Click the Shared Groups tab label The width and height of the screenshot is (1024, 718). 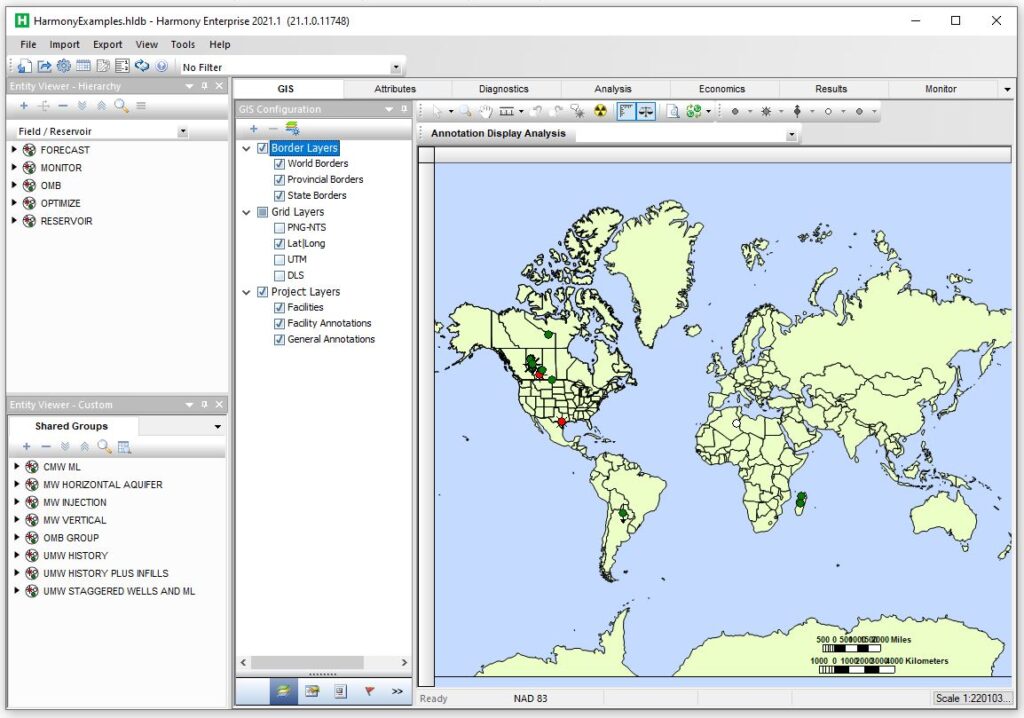click(71, 426)
